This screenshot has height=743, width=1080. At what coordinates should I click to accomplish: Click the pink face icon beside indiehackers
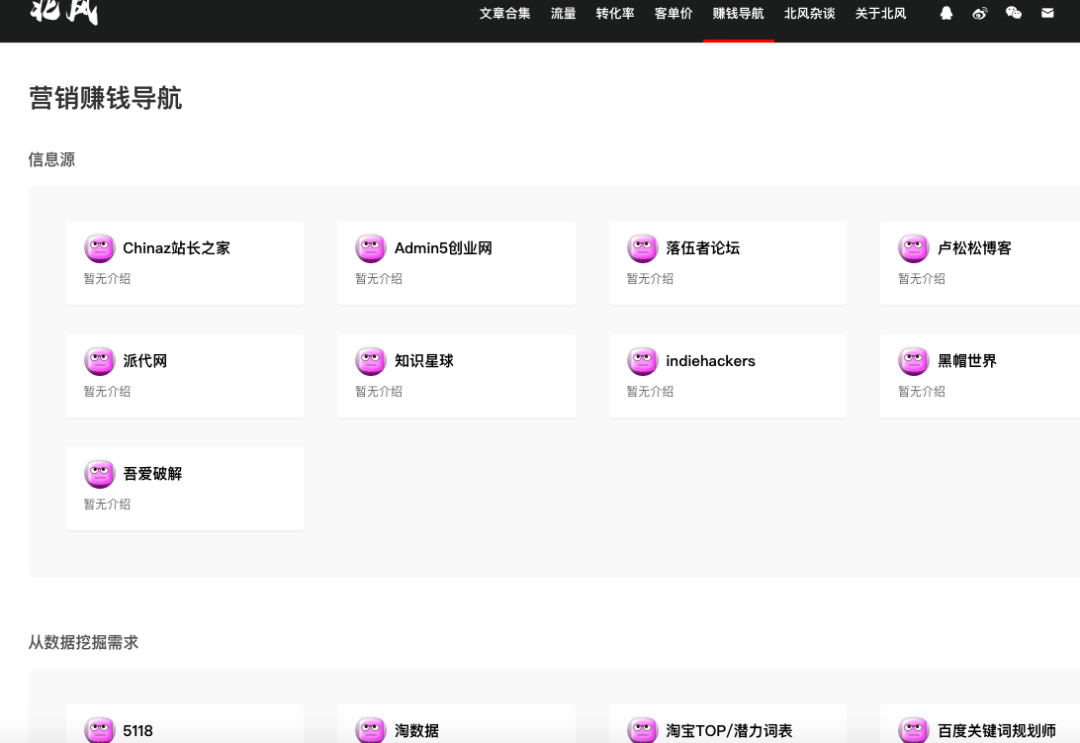pos(642,361)
